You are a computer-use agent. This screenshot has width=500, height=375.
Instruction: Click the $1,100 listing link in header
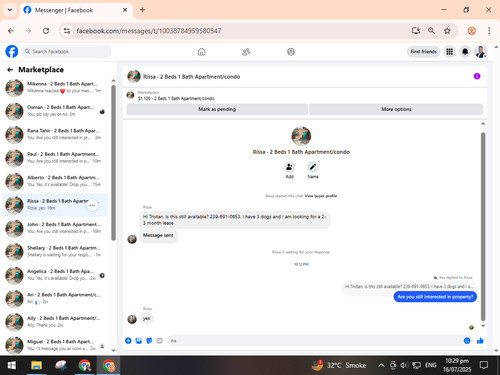tap(176, 98)
